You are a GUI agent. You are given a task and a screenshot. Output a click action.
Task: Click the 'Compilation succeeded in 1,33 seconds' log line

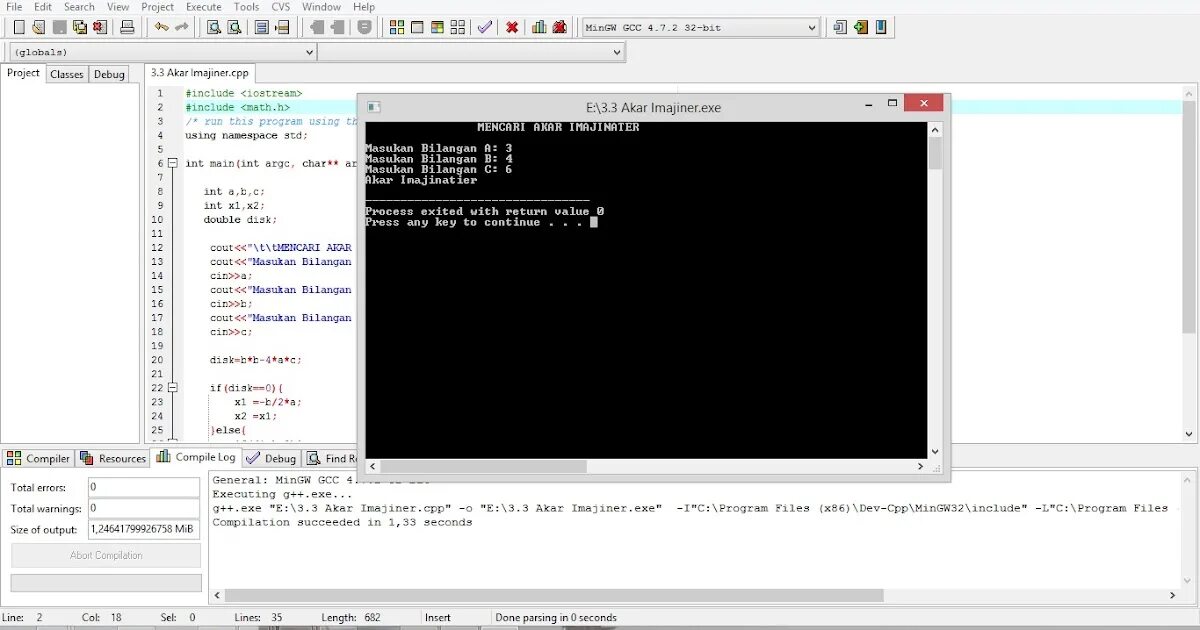pyautogui.click(x=342, y=522)
